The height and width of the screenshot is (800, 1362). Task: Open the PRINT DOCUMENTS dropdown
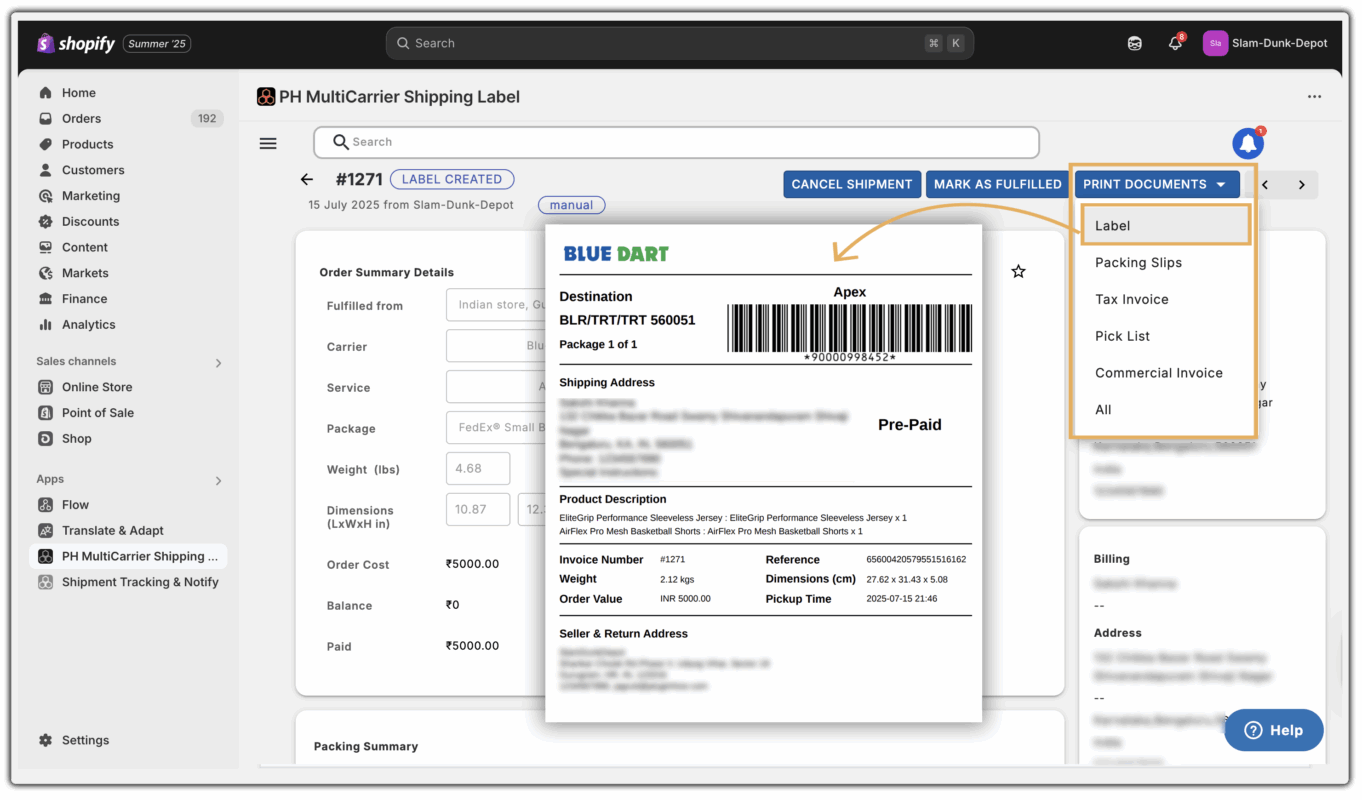tap(1157, 184)
